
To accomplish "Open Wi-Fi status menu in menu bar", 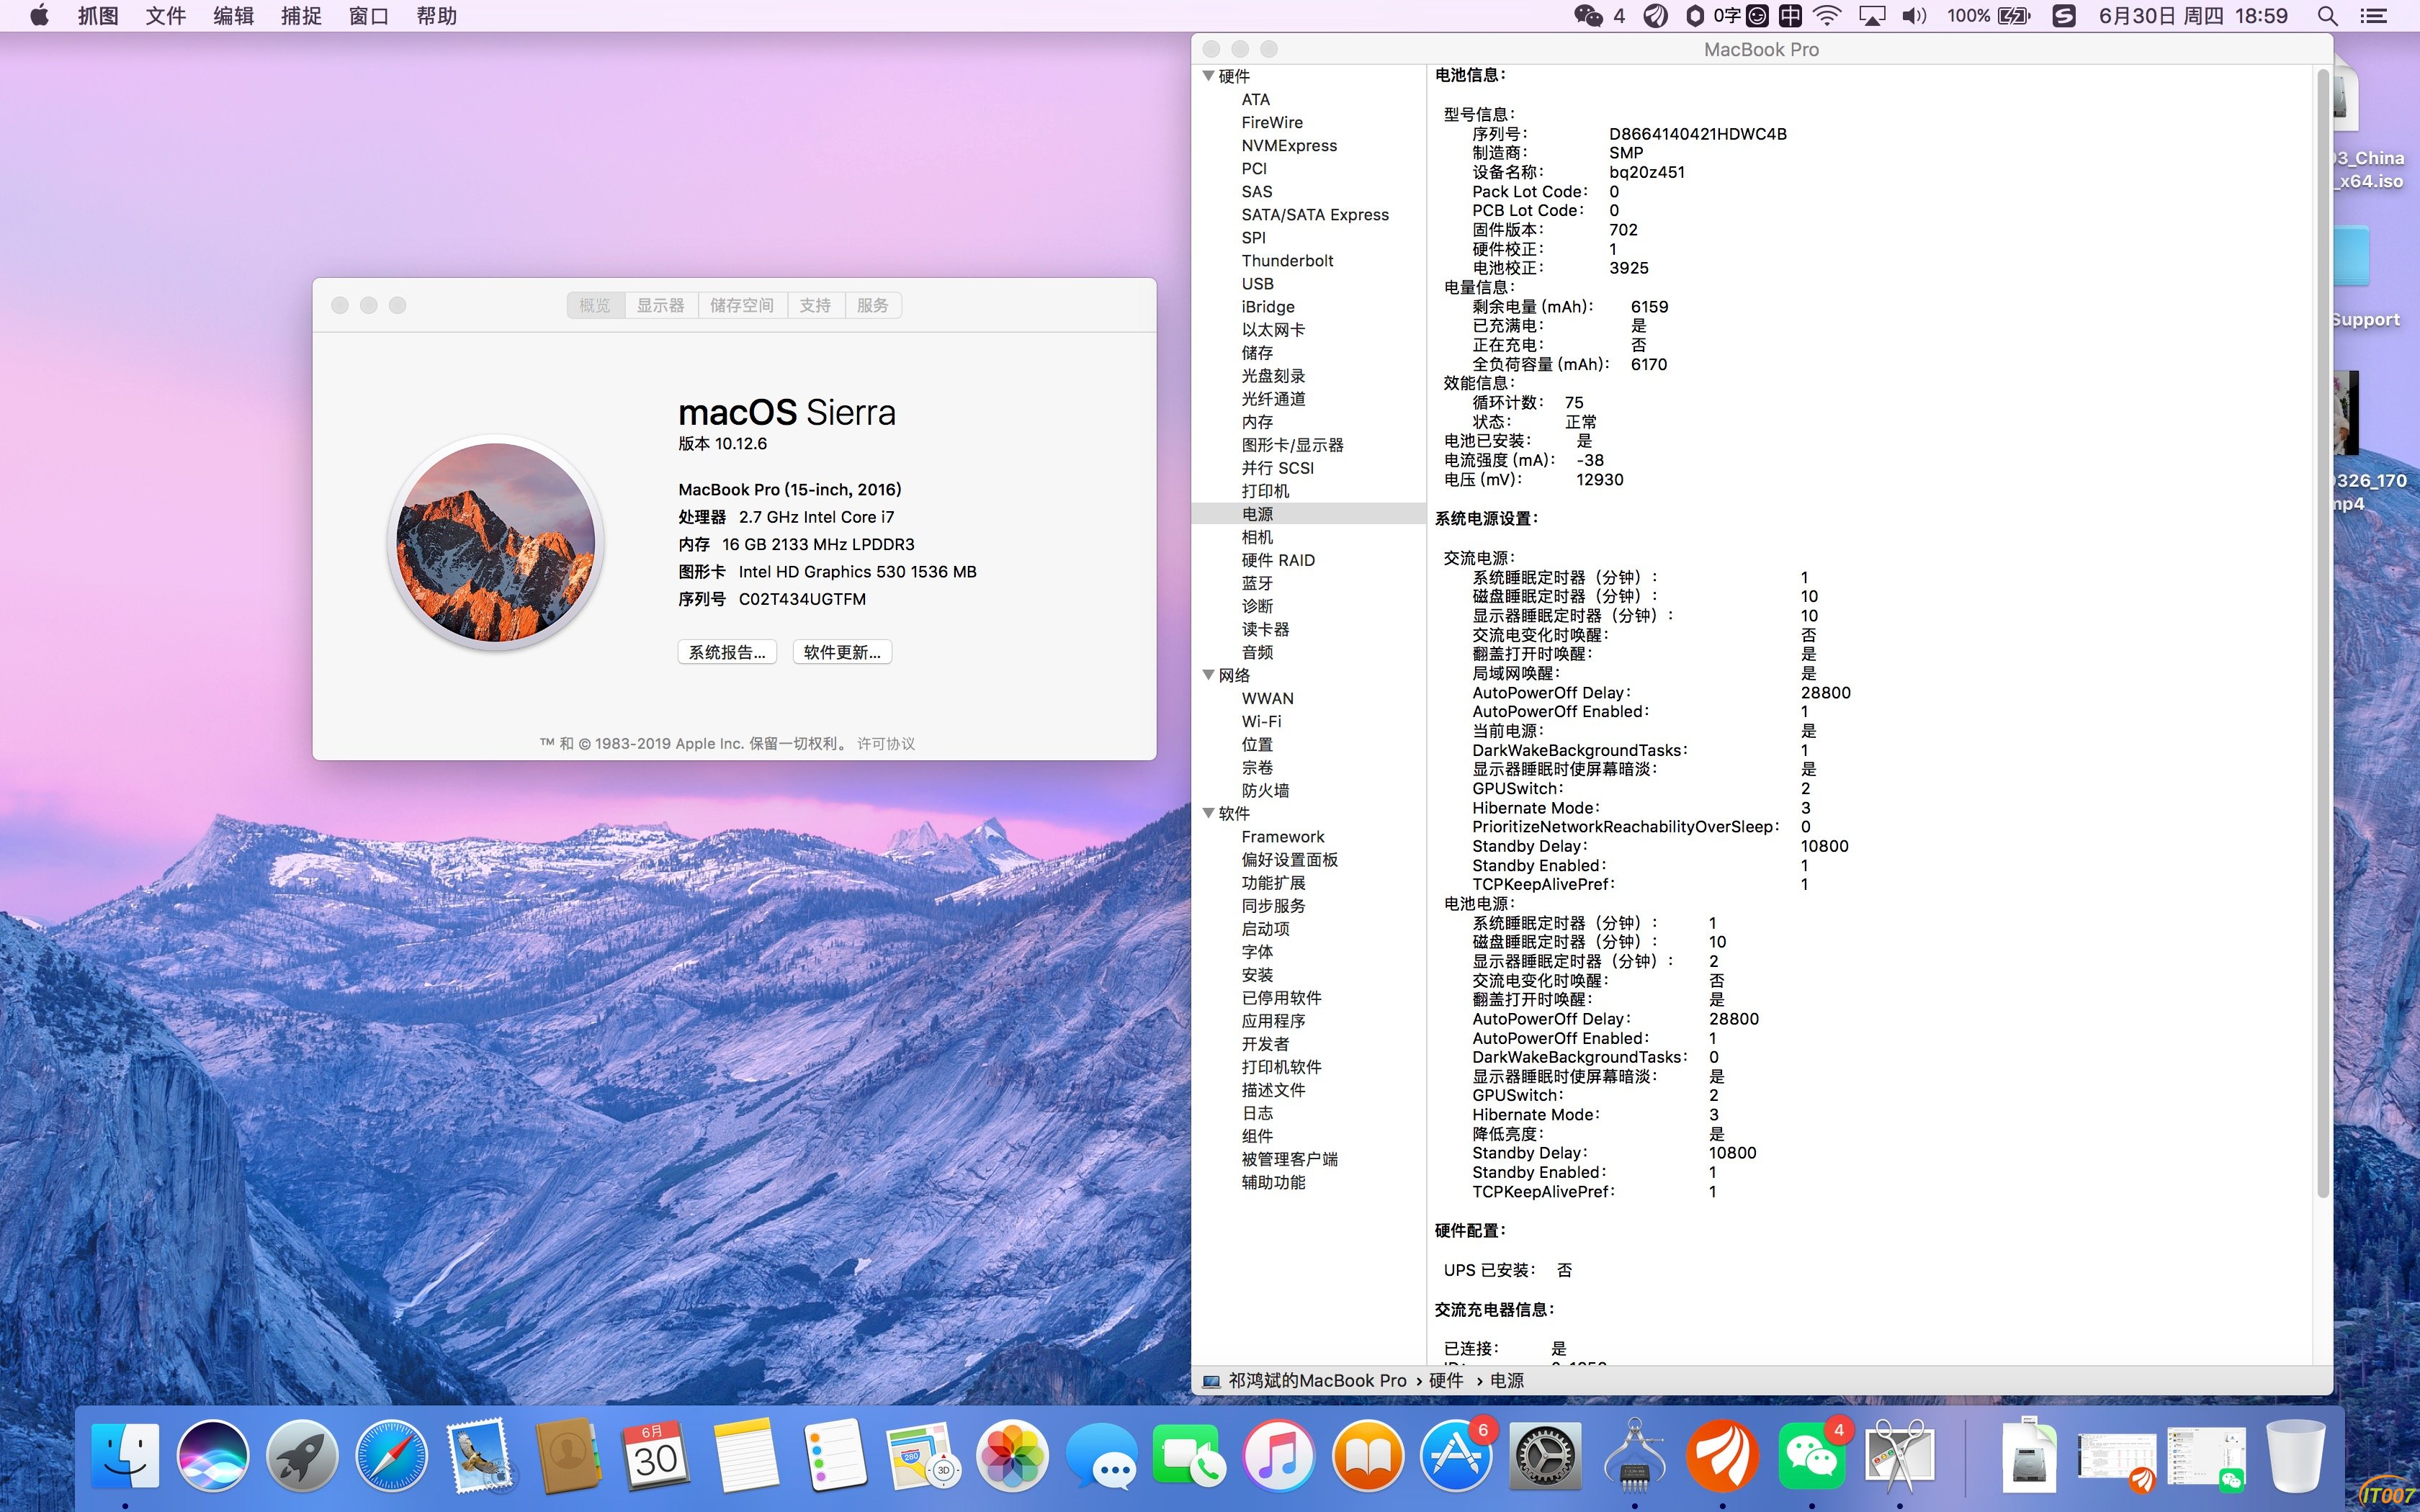I will (1827, 16).
